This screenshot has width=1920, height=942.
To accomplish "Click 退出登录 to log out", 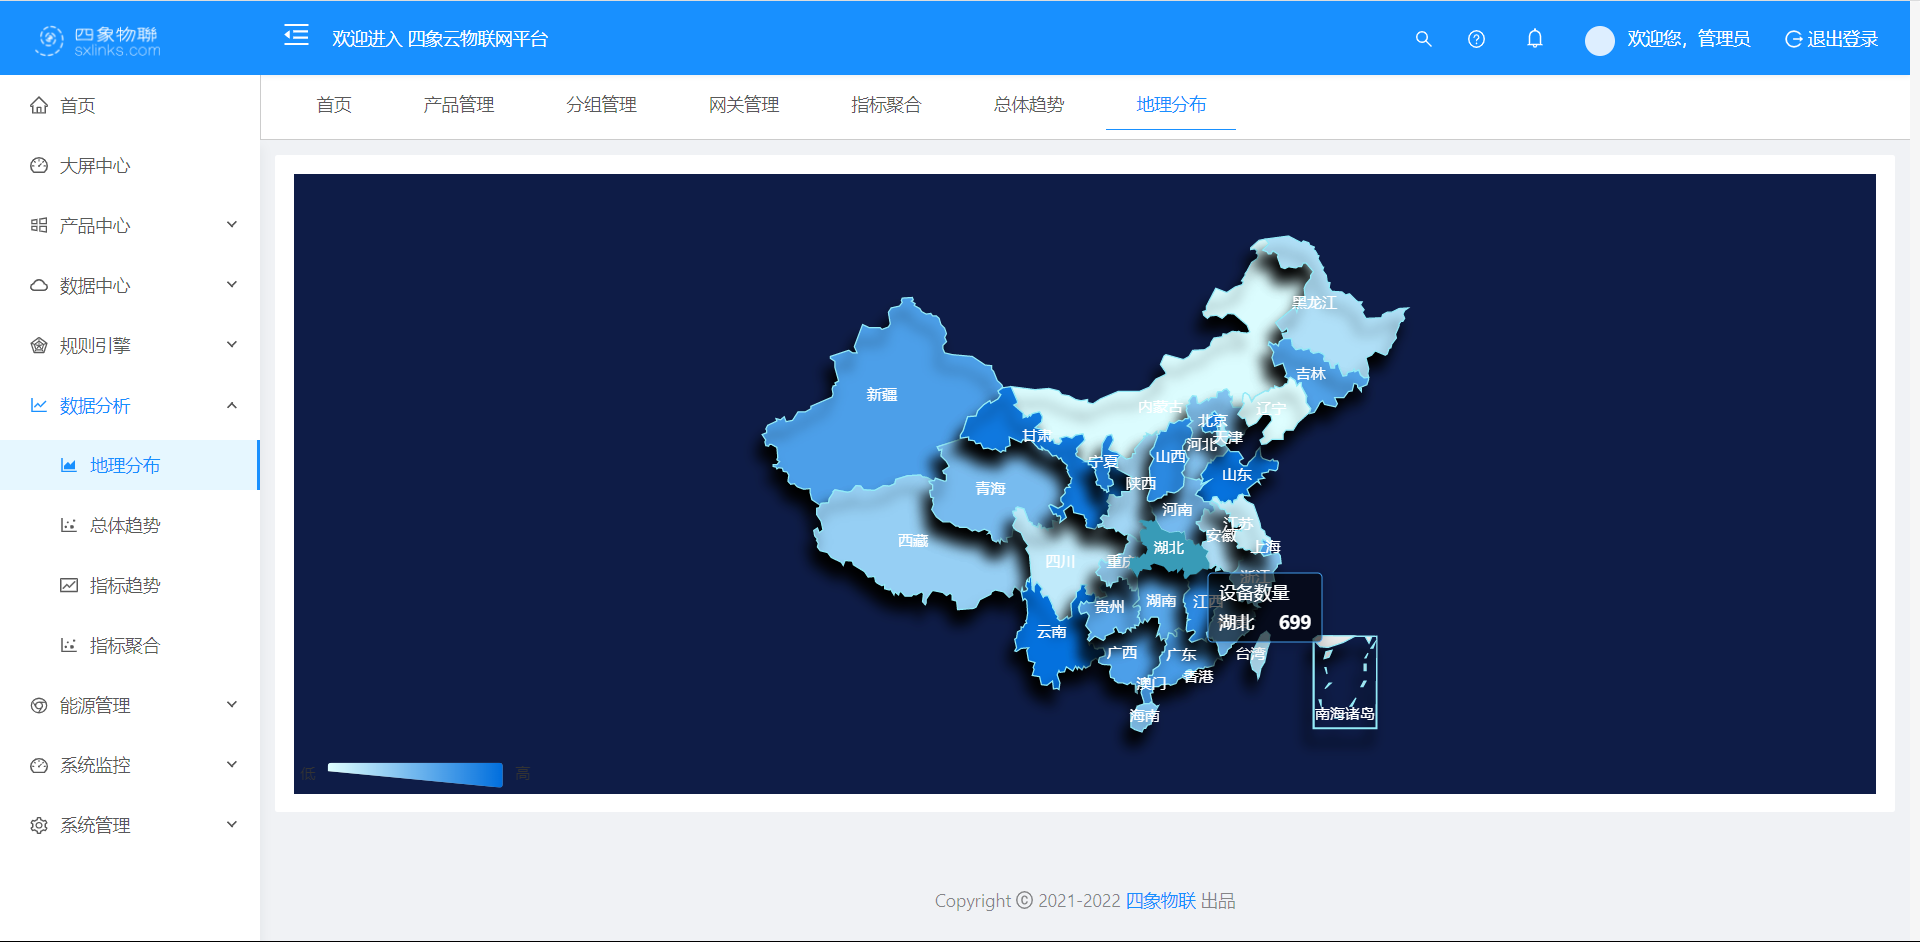I will coord(1831,39).
